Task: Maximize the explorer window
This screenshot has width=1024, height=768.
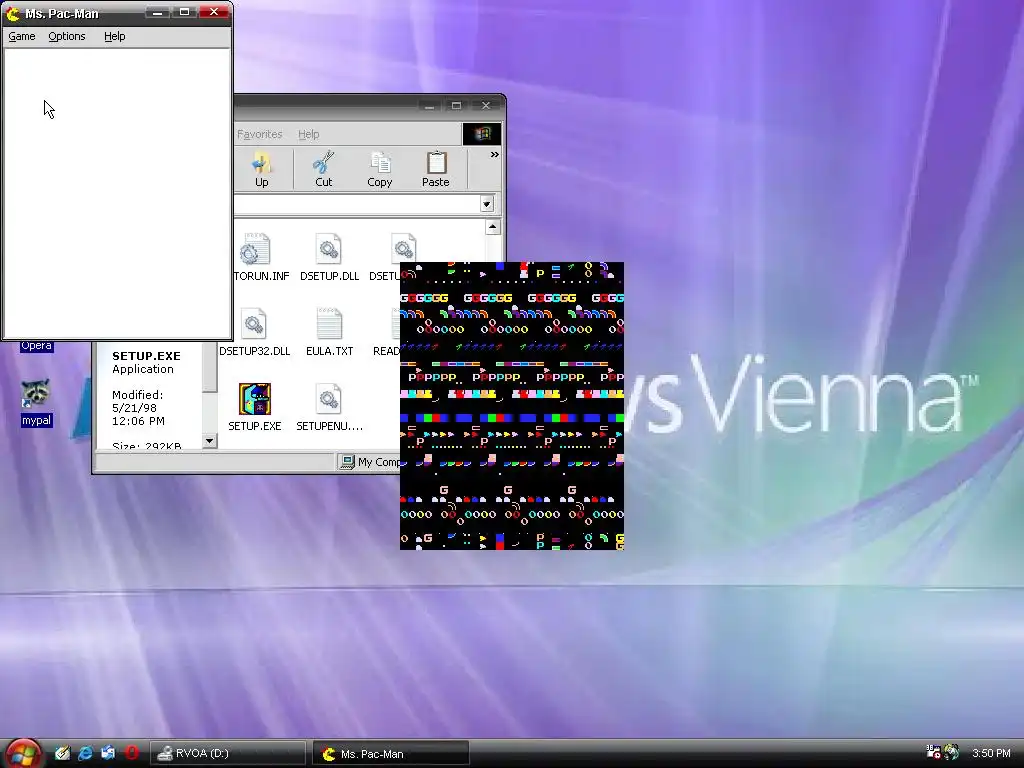Action: [456, 106]
